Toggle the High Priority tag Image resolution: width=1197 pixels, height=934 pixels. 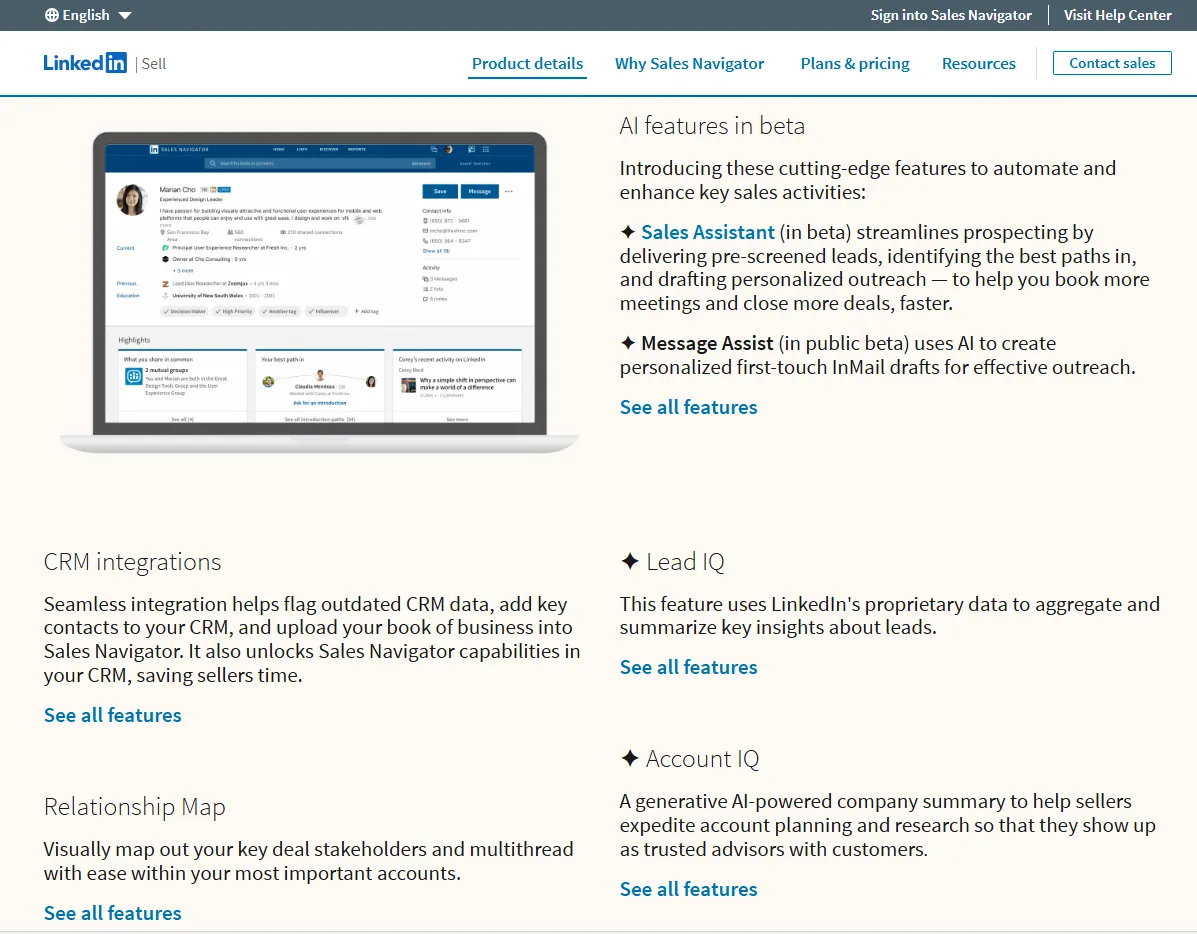pos(234,311)
